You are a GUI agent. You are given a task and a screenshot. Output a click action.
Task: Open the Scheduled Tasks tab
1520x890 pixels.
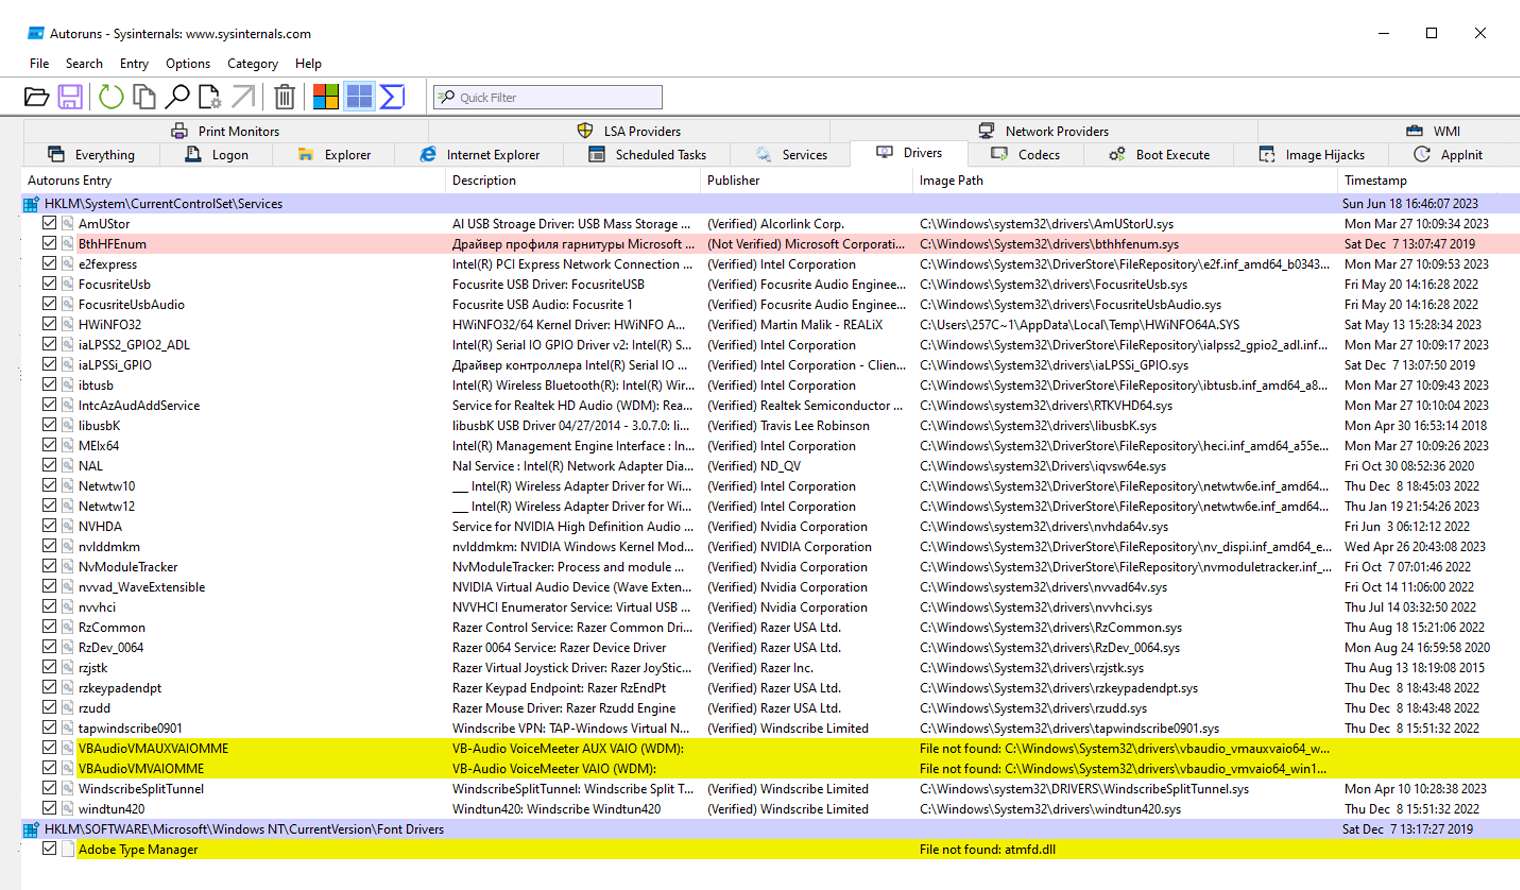point(647,155)
